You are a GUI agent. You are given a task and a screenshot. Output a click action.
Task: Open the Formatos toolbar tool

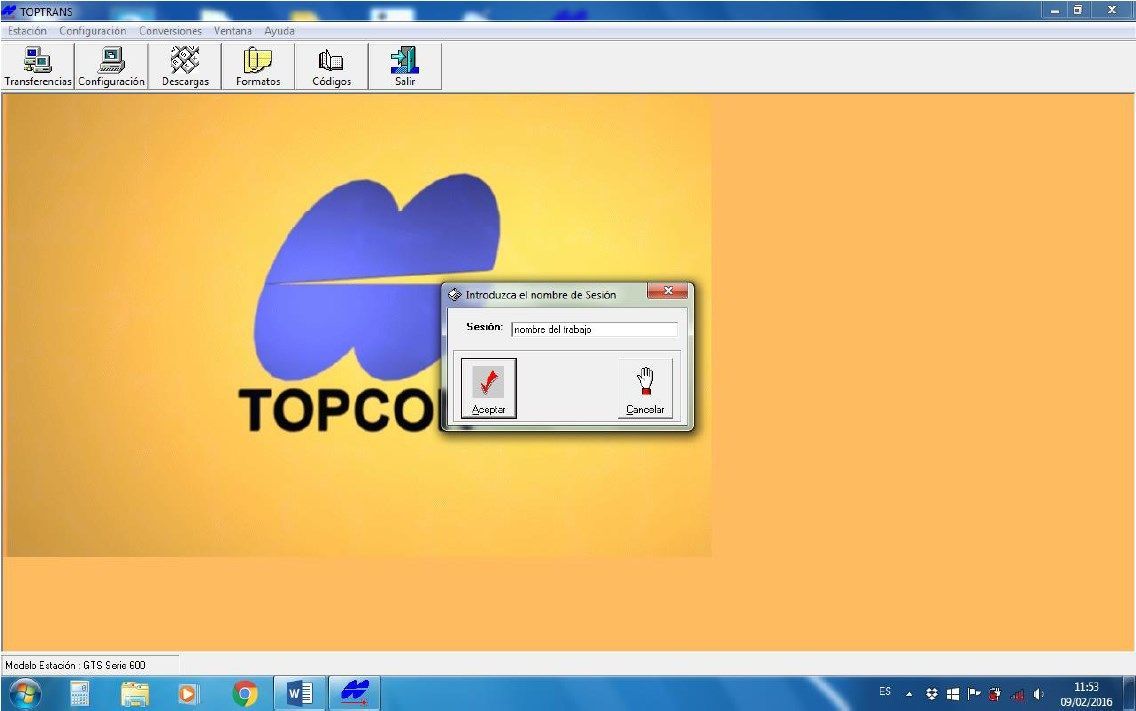pos(258,67)
